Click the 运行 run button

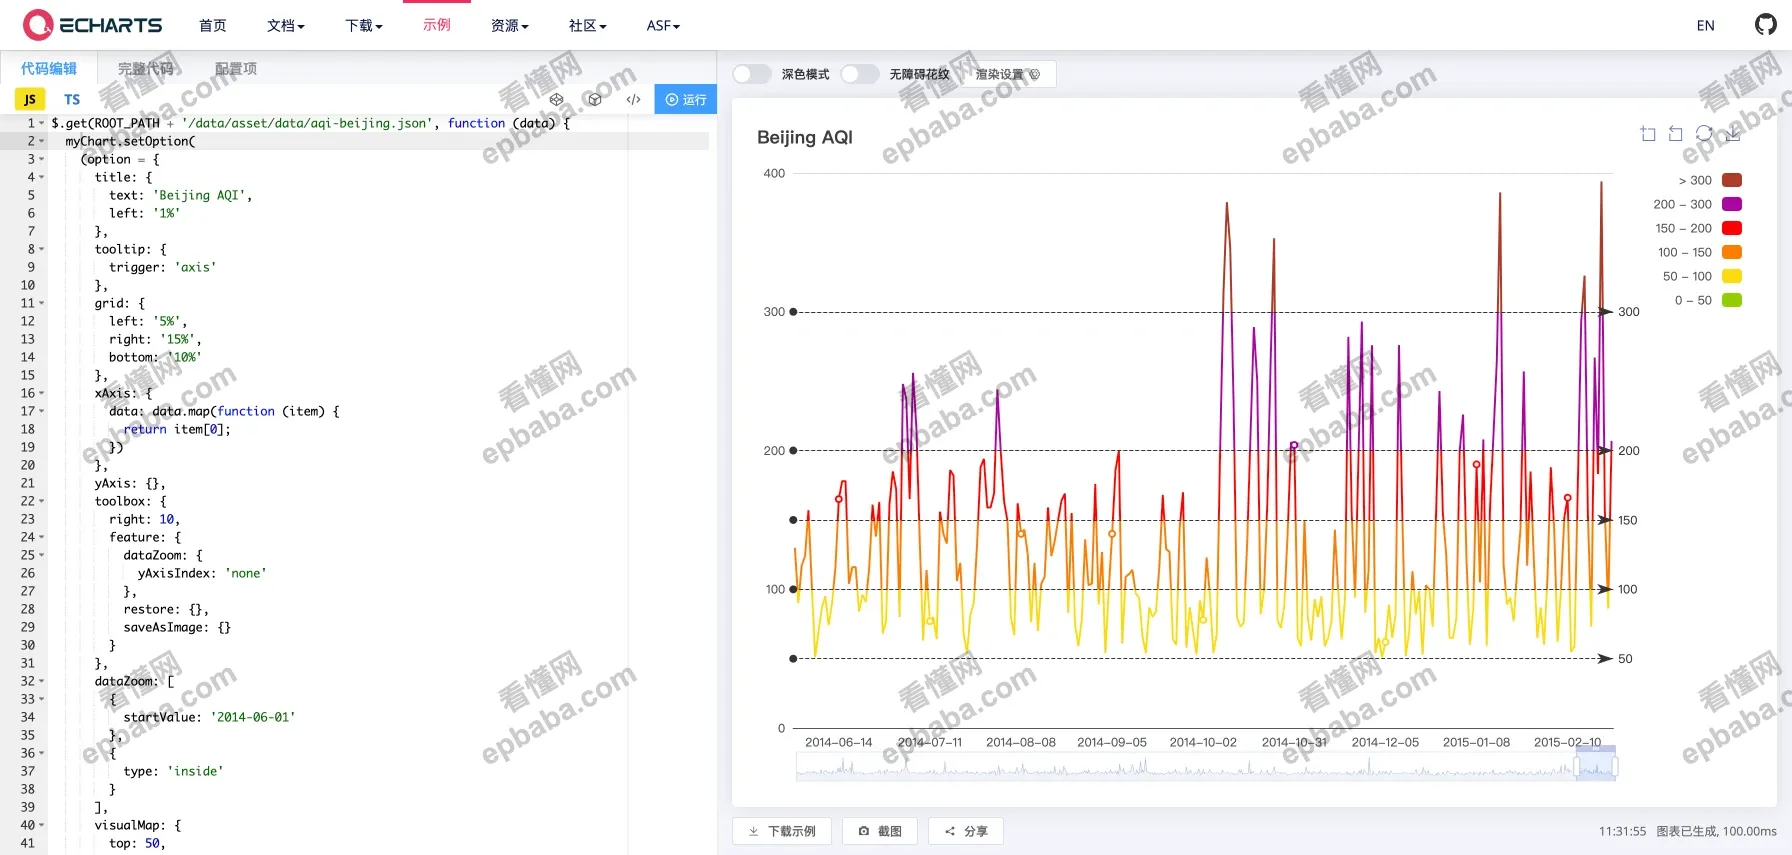tap(686, 99)
